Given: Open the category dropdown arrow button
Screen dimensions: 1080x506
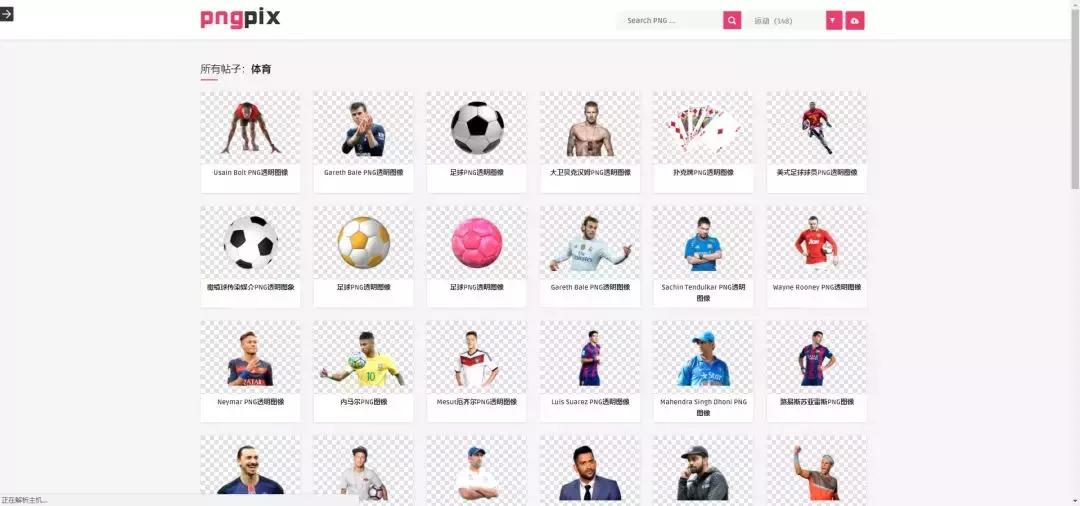Looking at the screenshot, I should 834,21.
